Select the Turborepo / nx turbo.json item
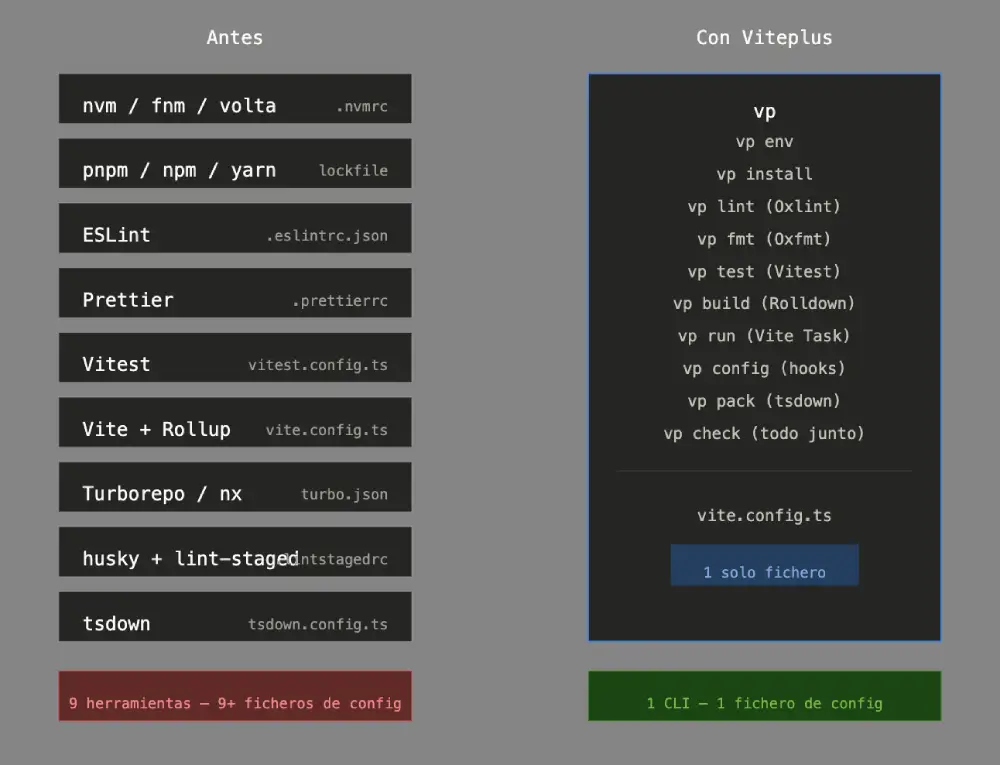The width and height of the screenshot is (1000, 765). [x=234, y=487]
